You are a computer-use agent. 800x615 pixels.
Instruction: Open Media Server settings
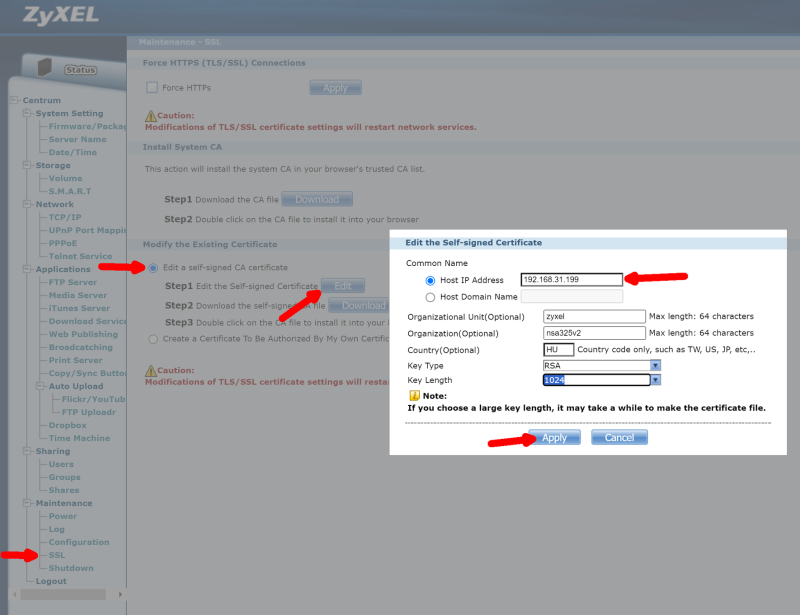pos(78,295)
